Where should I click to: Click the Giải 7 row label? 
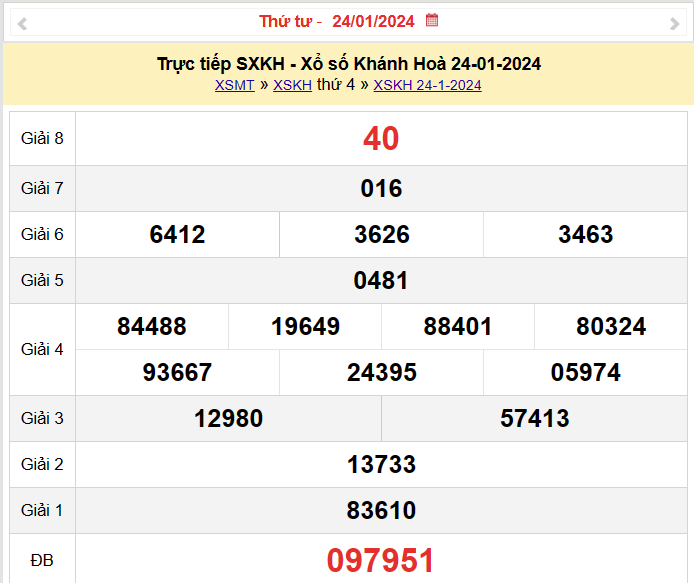click(x=42, y=188)
